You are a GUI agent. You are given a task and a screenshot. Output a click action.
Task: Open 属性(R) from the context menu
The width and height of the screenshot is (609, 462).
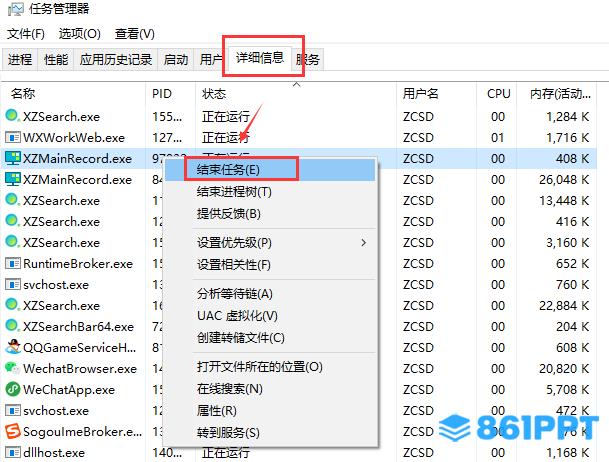[271, 410]
